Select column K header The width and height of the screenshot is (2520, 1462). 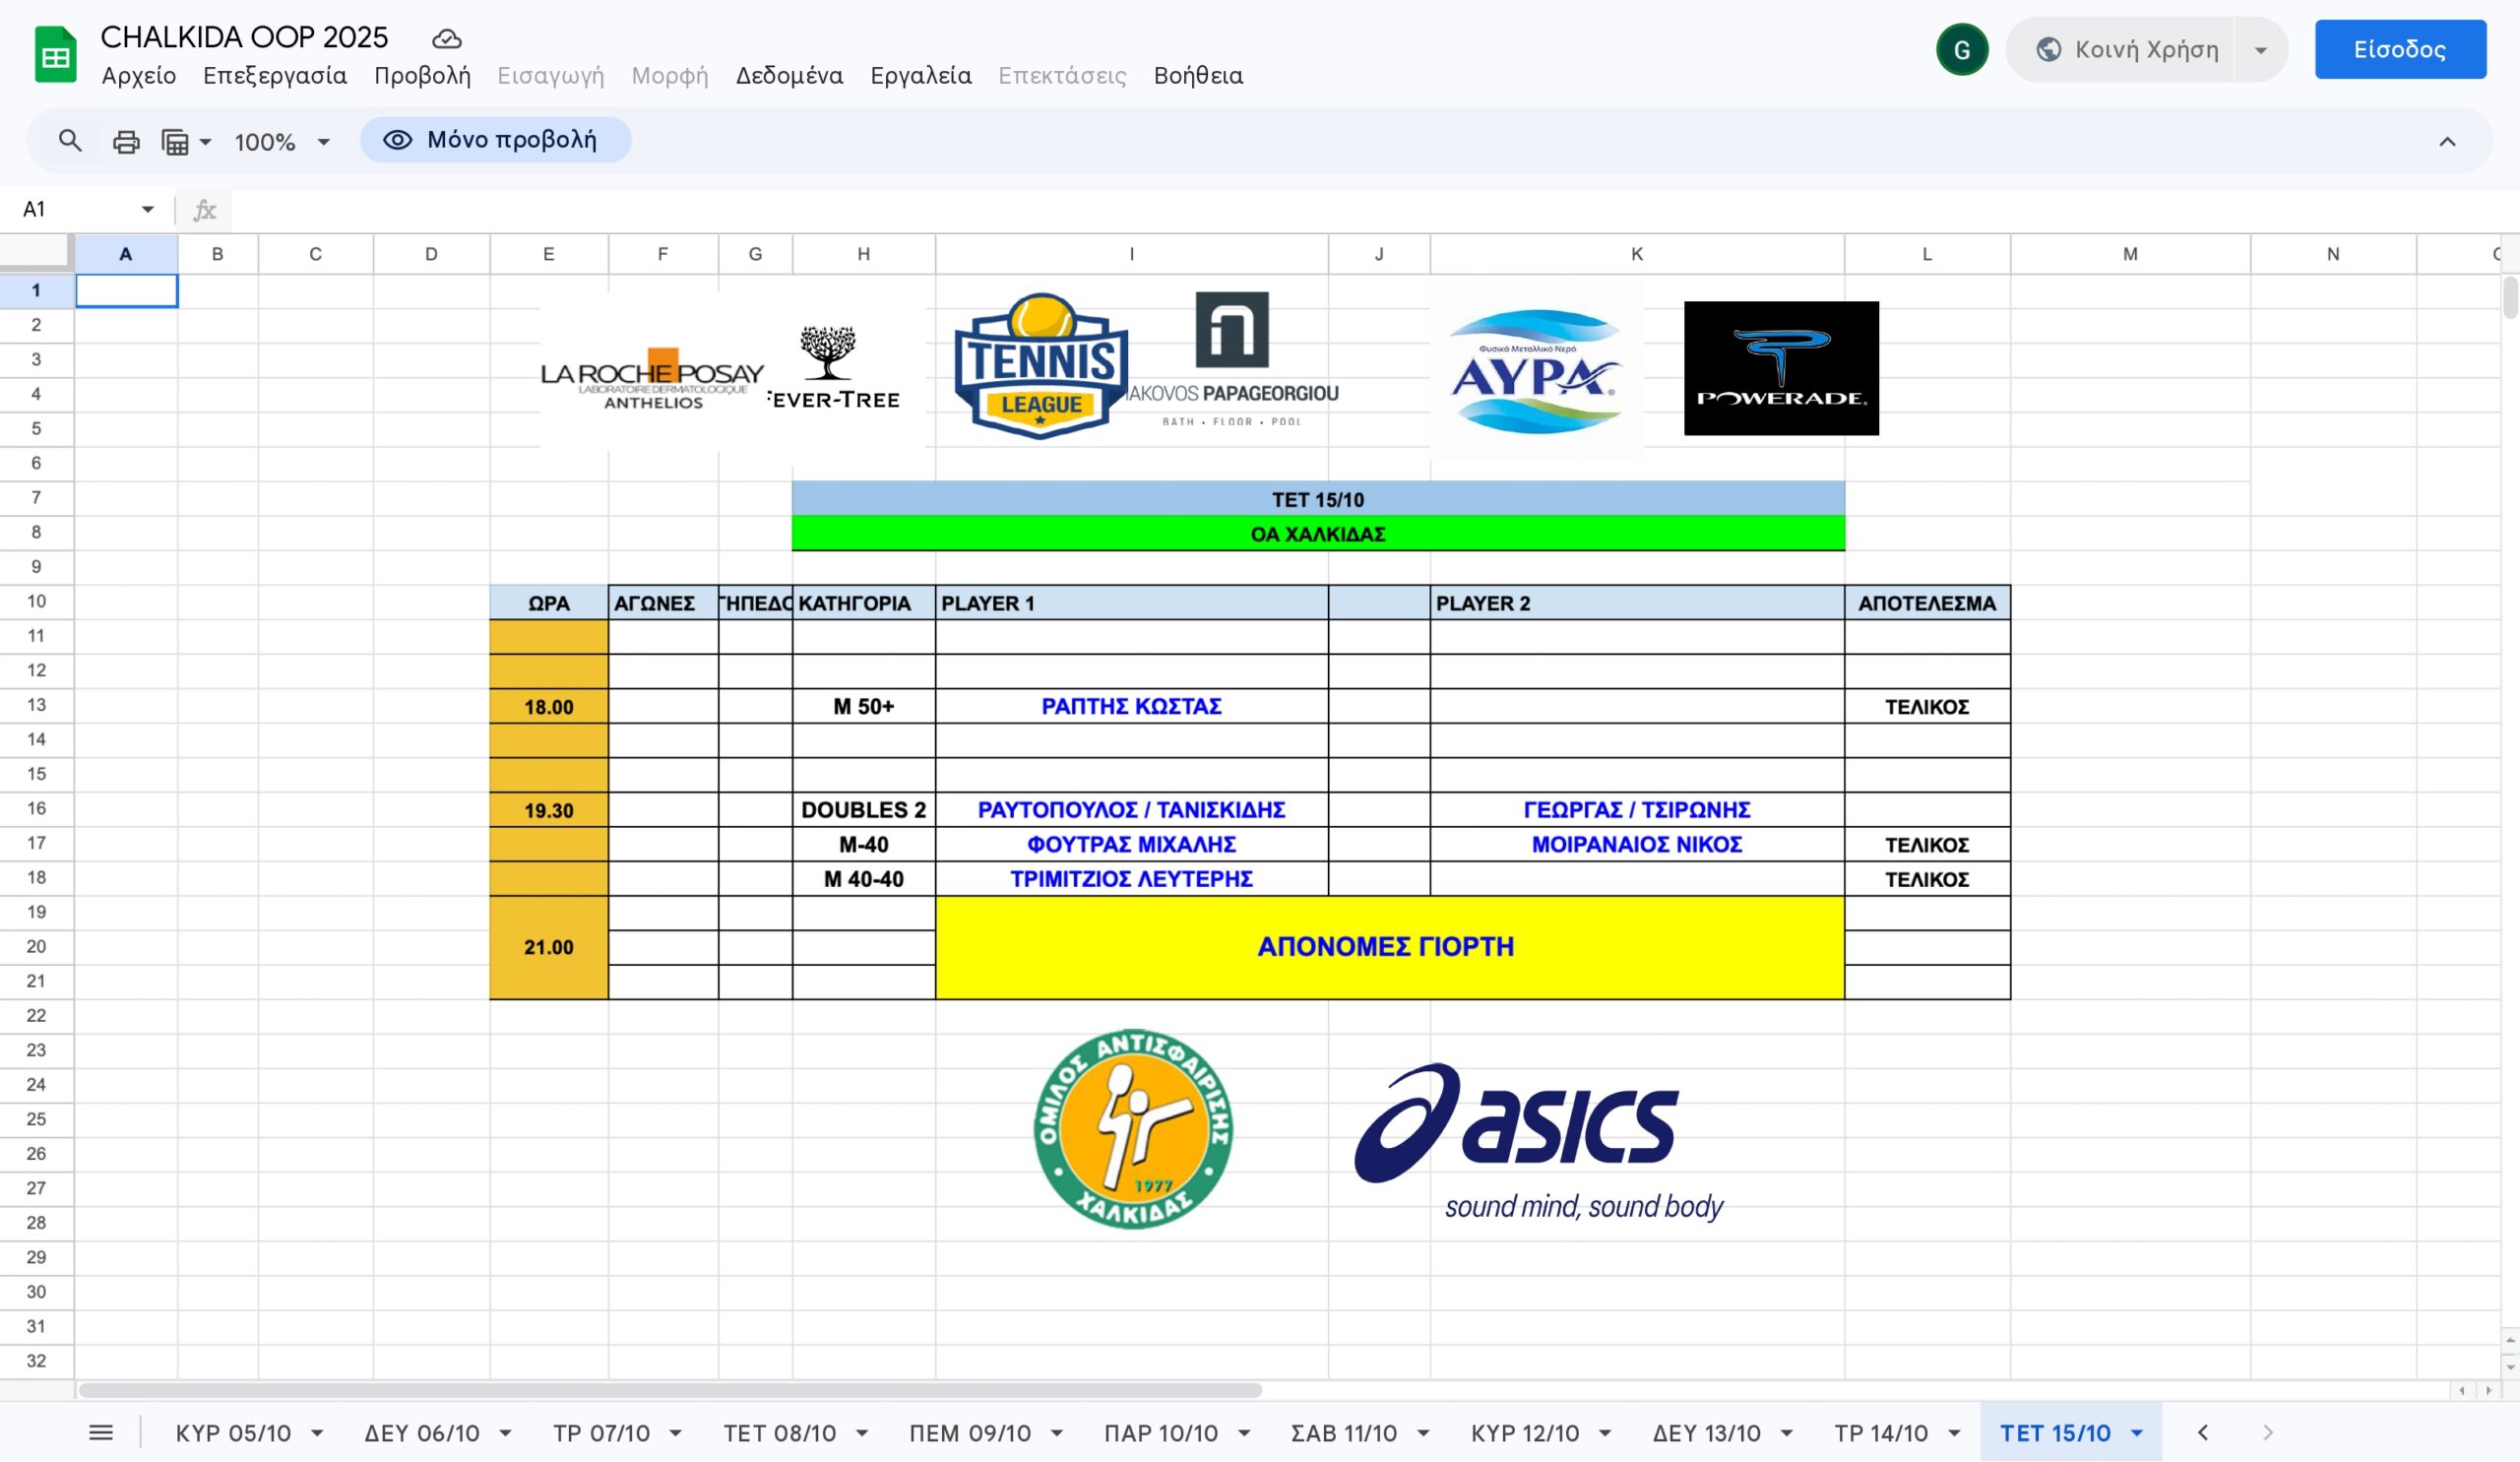click(1636, 254)
